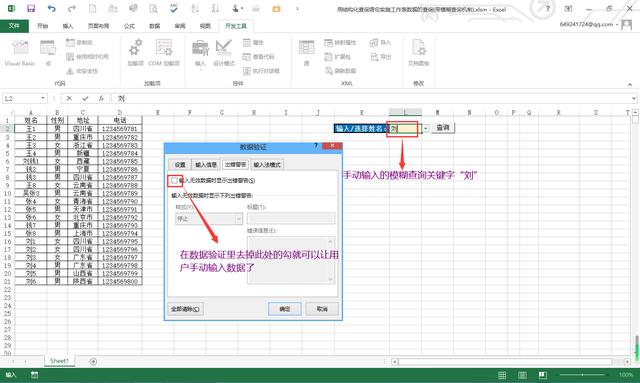Click the OK (确定) button in the dialog

(284, 309)
